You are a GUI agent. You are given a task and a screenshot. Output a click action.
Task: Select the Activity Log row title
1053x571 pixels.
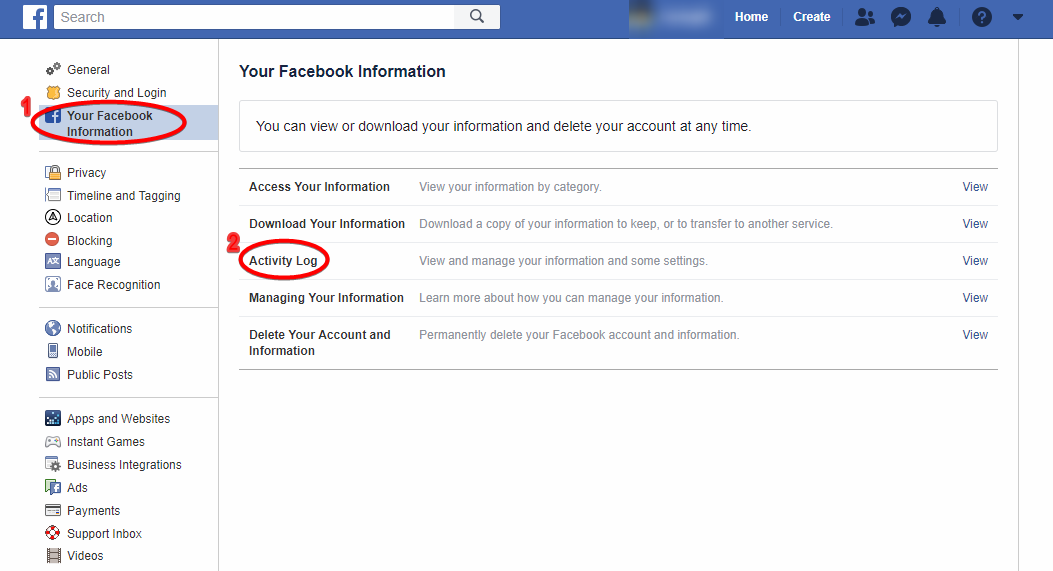click(x=283, y=261)
